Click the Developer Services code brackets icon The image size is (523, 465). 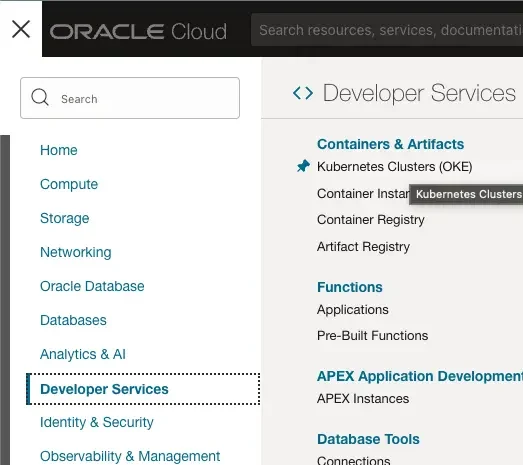click(x=303, y=93)
